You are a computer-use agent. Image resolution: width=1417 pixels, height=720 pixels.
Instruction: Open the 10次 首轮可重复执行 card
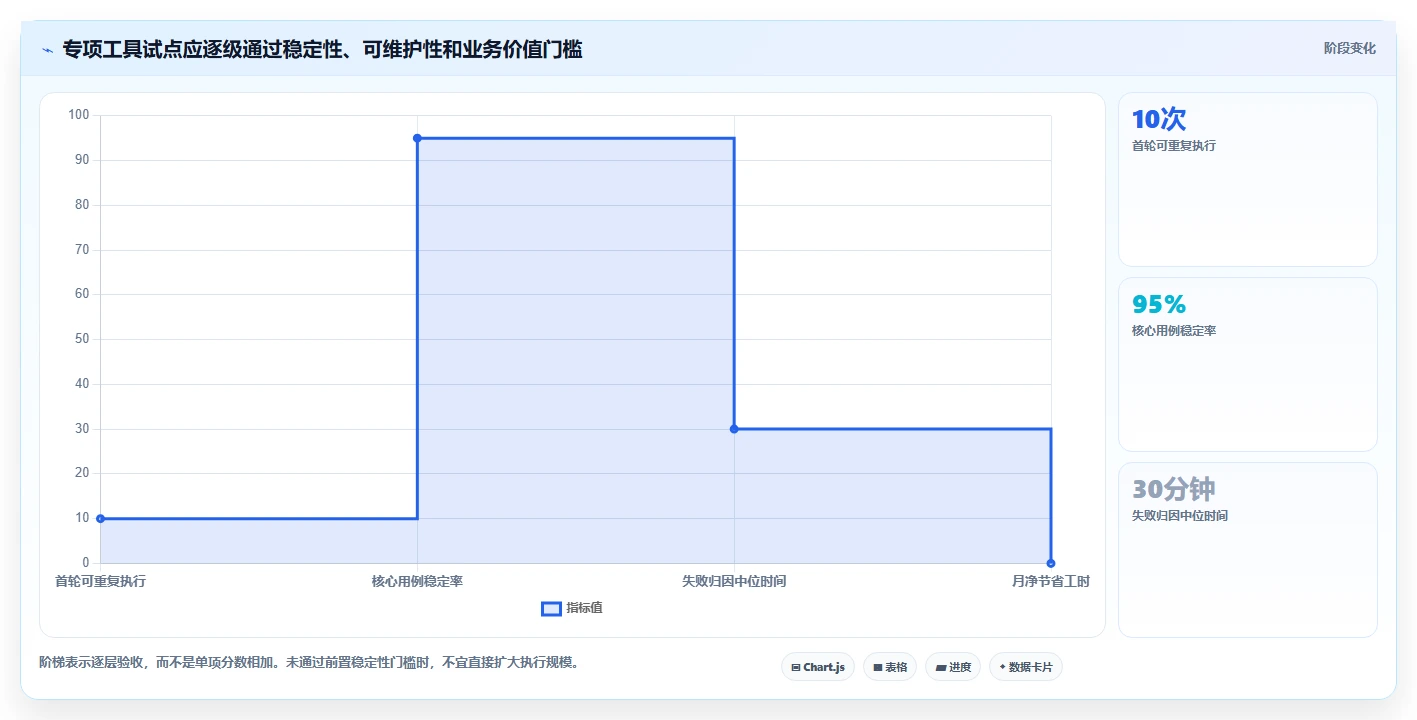[x=1248, y=180]
